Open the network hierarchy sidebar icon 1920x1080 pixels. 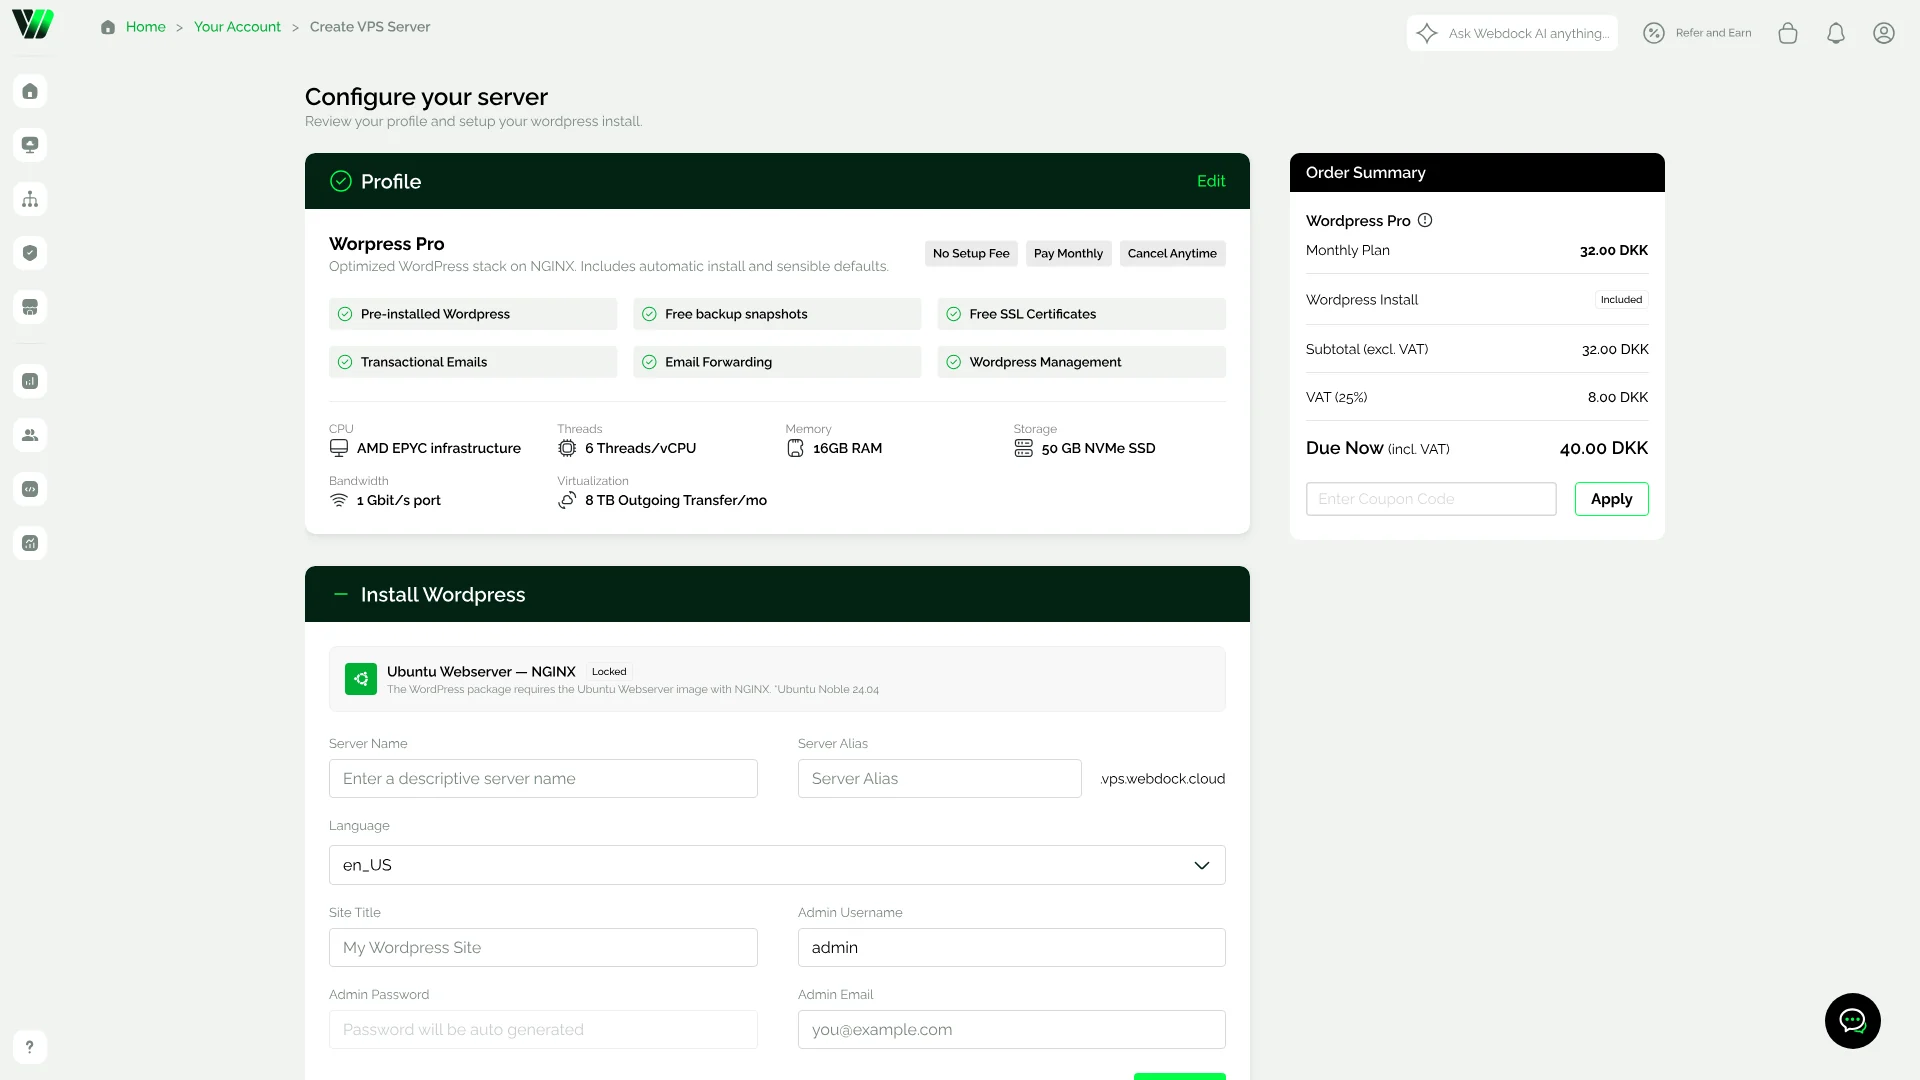(30, 200)
